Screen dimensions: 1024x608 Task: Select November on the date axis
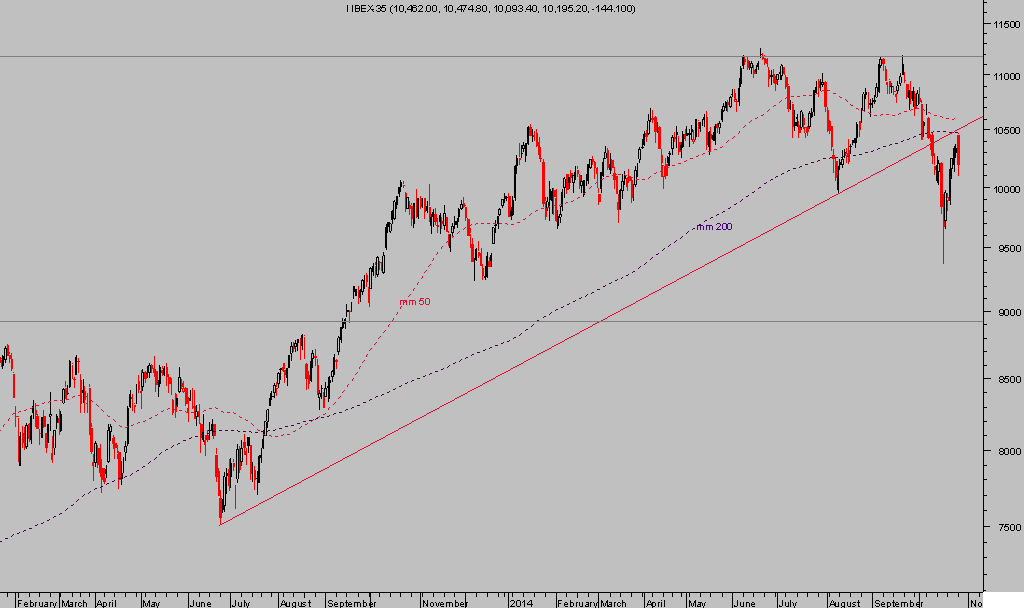point(444,603)
